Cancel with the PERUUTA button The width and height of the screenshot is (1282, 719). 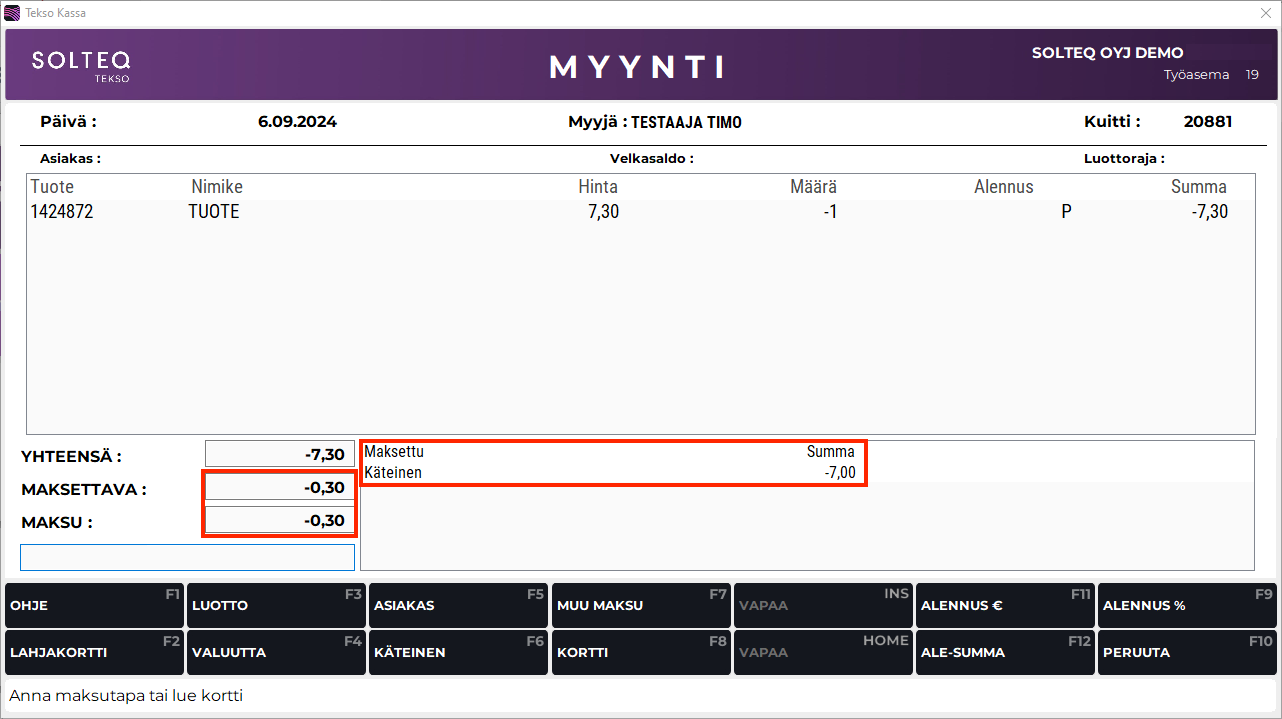point(1187,652)
